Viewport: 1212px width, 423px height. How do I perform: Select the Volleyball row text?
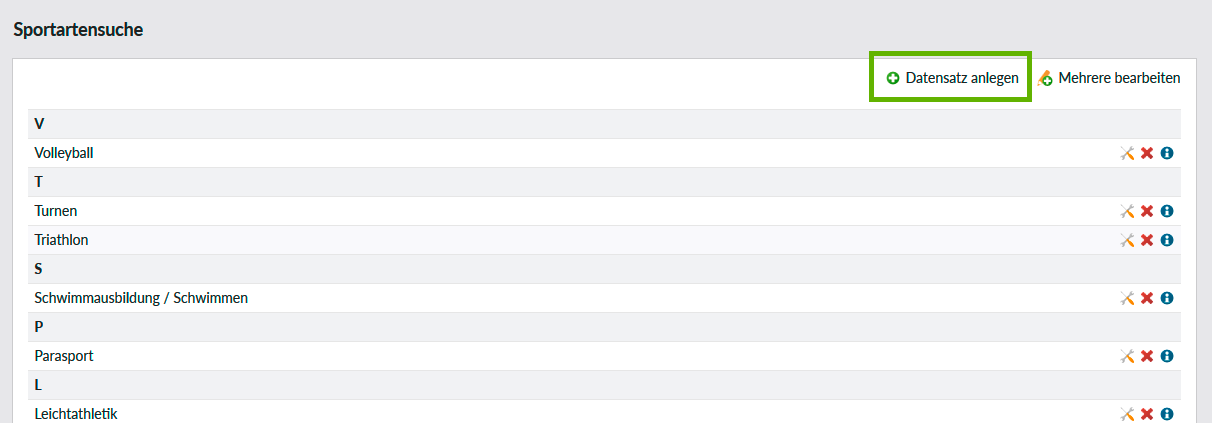click(x=64, y=154)
